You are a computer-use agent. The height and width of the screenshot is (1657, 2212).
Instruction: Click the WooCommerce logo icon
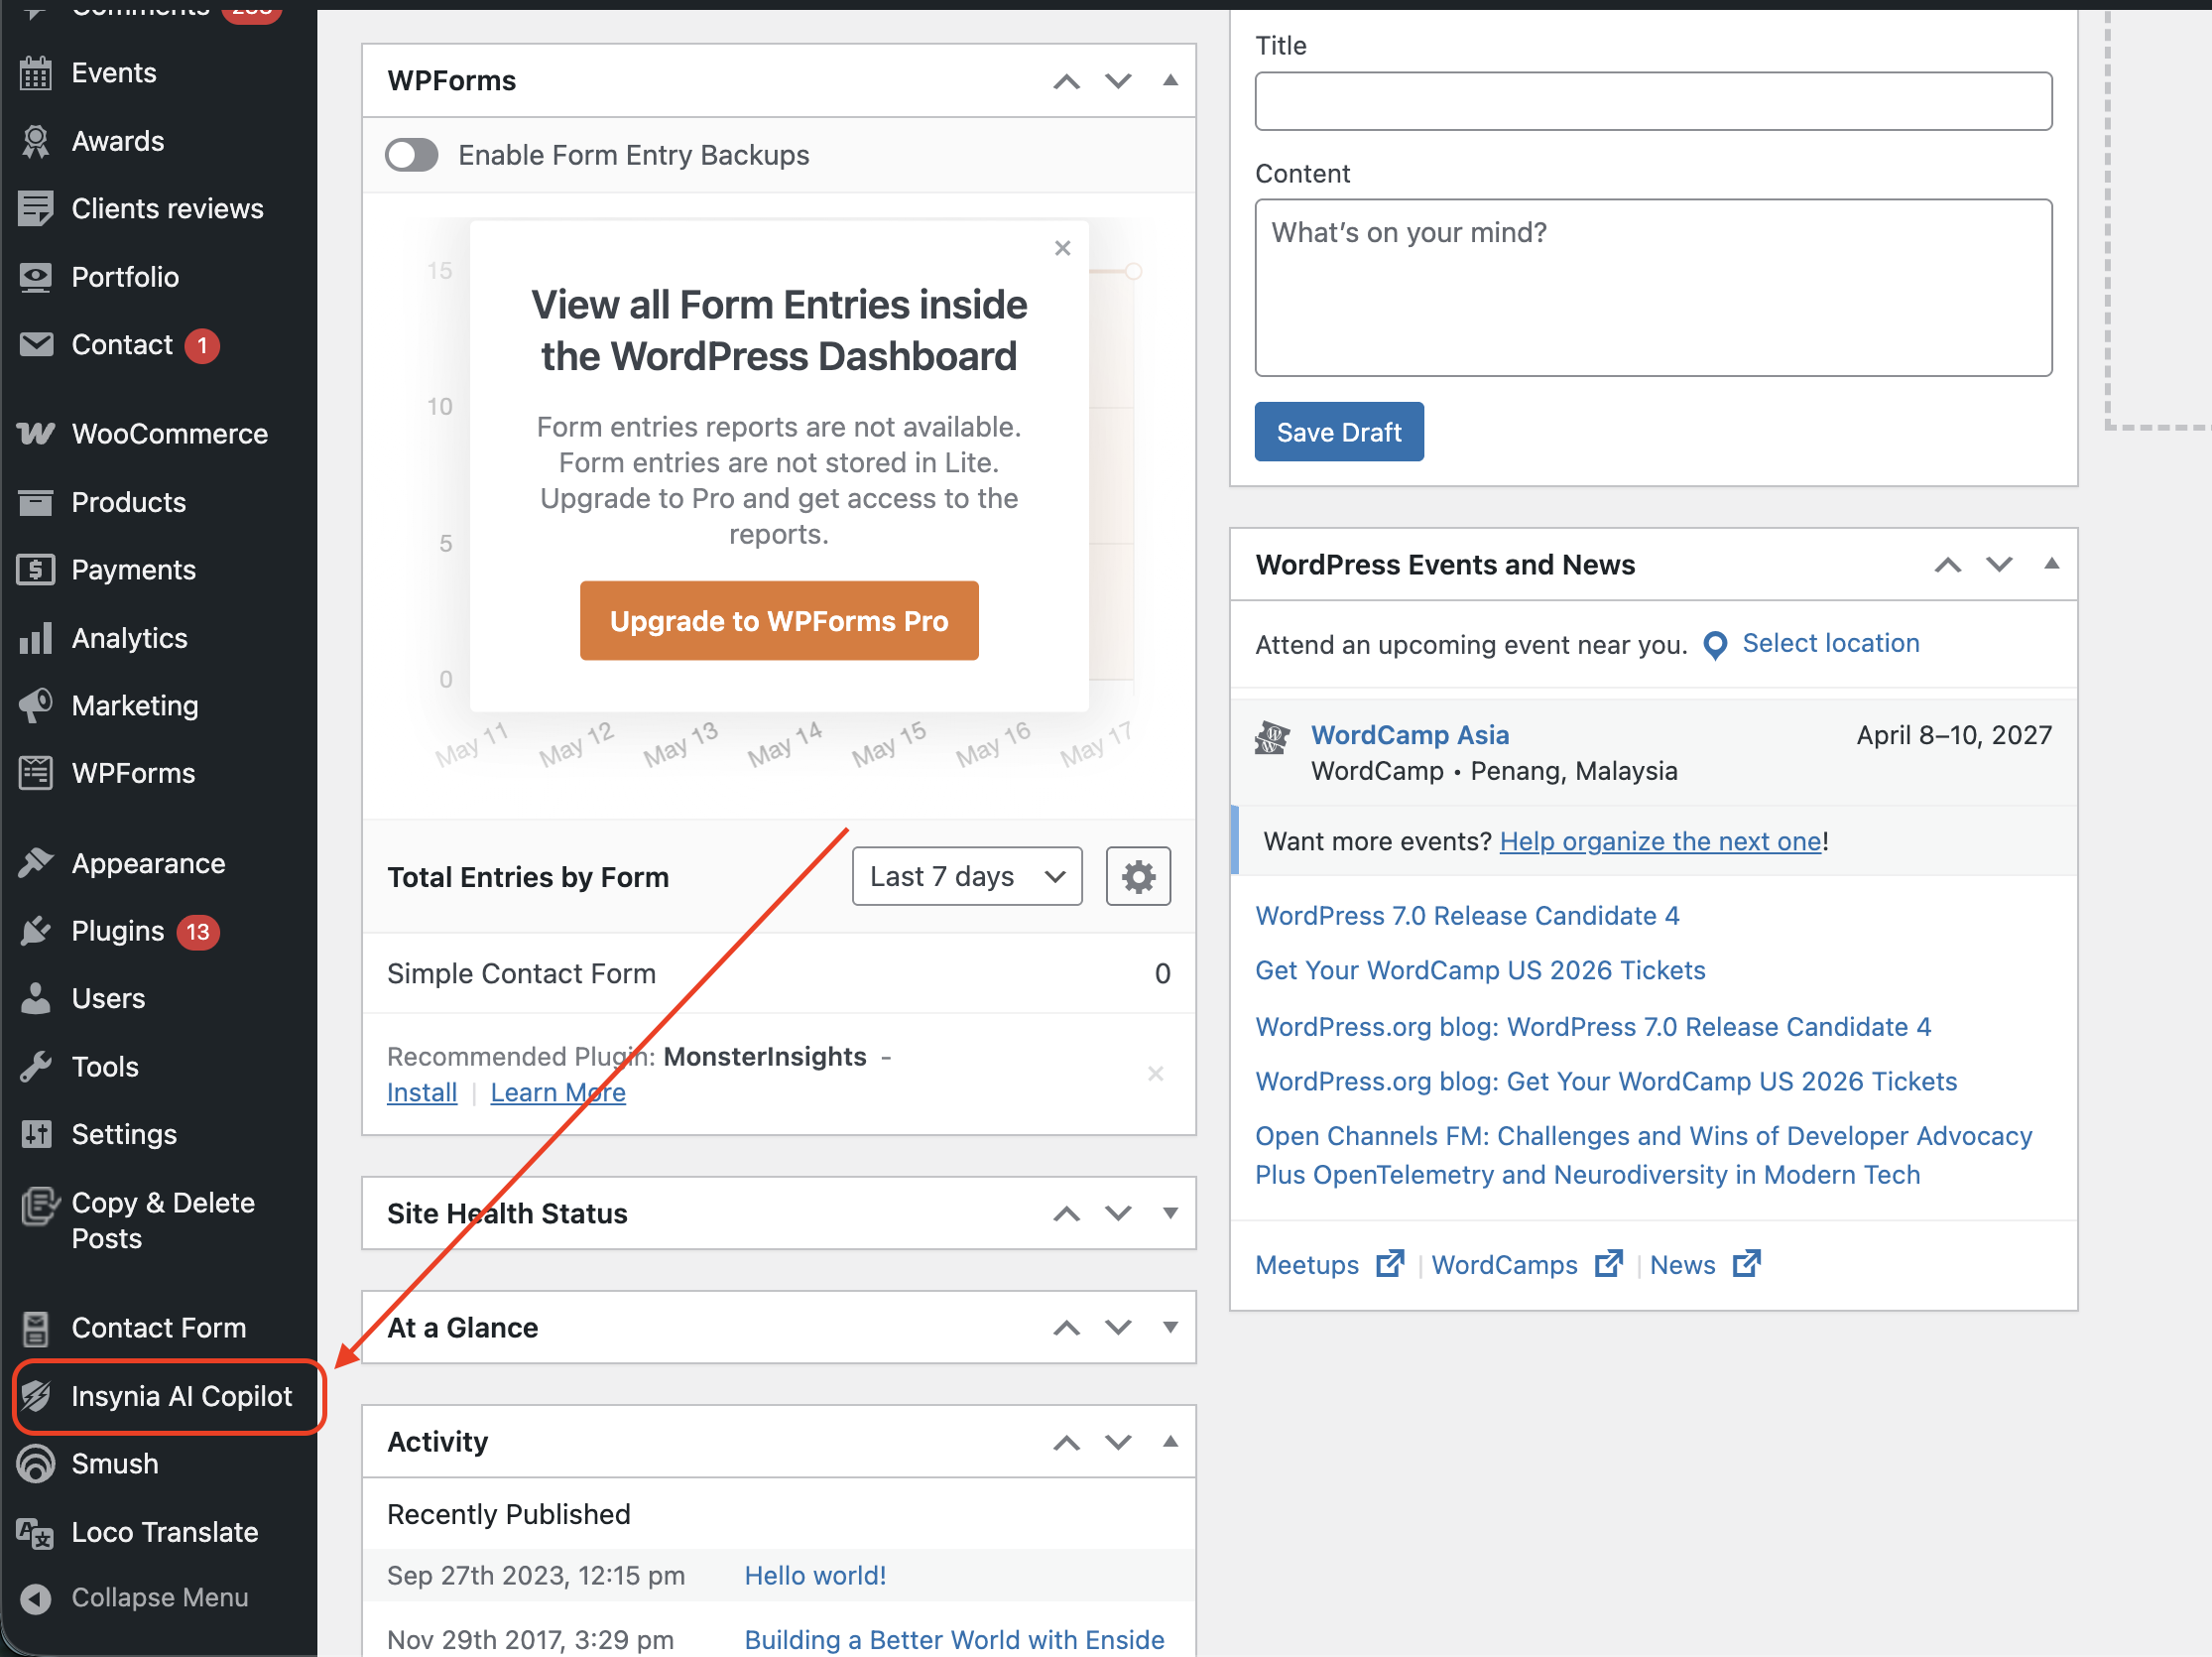36,434
